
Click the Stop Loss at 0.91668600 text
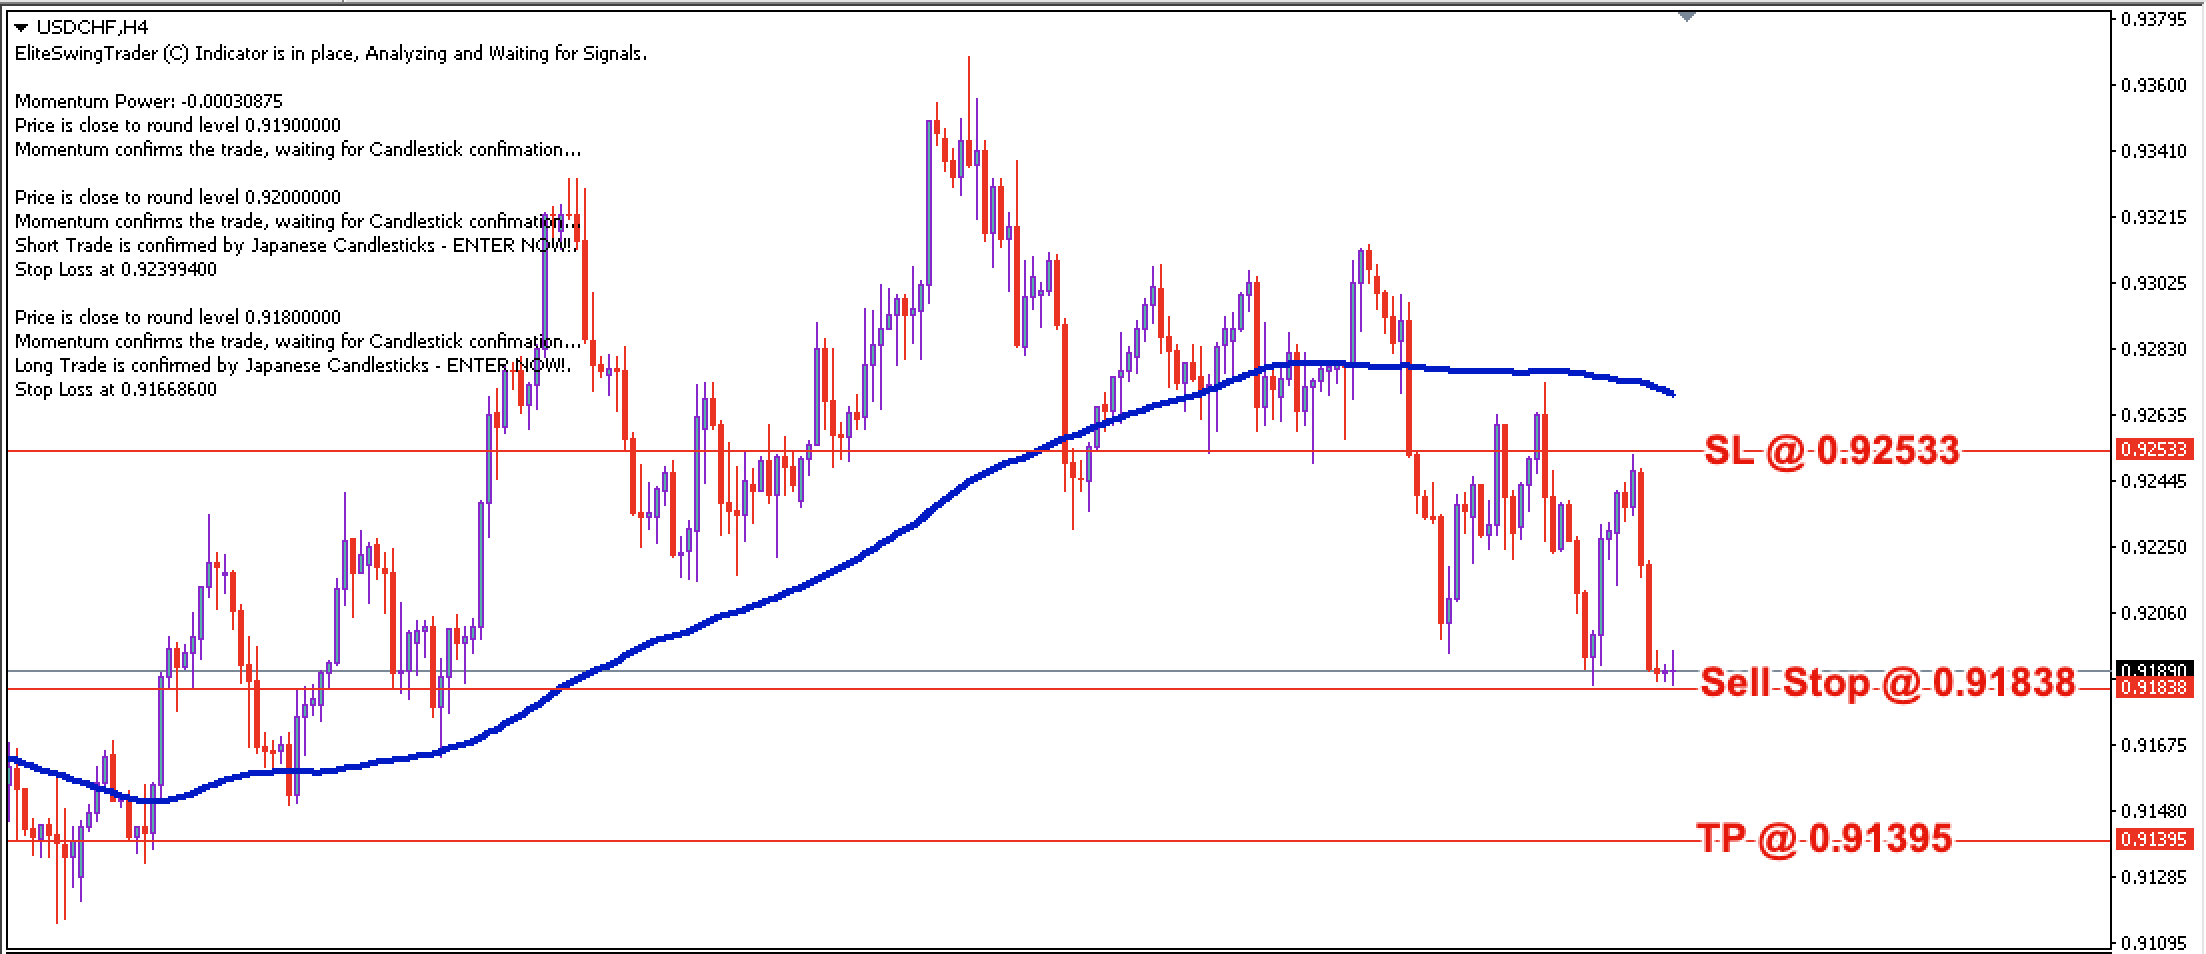(x=116, y=390)
